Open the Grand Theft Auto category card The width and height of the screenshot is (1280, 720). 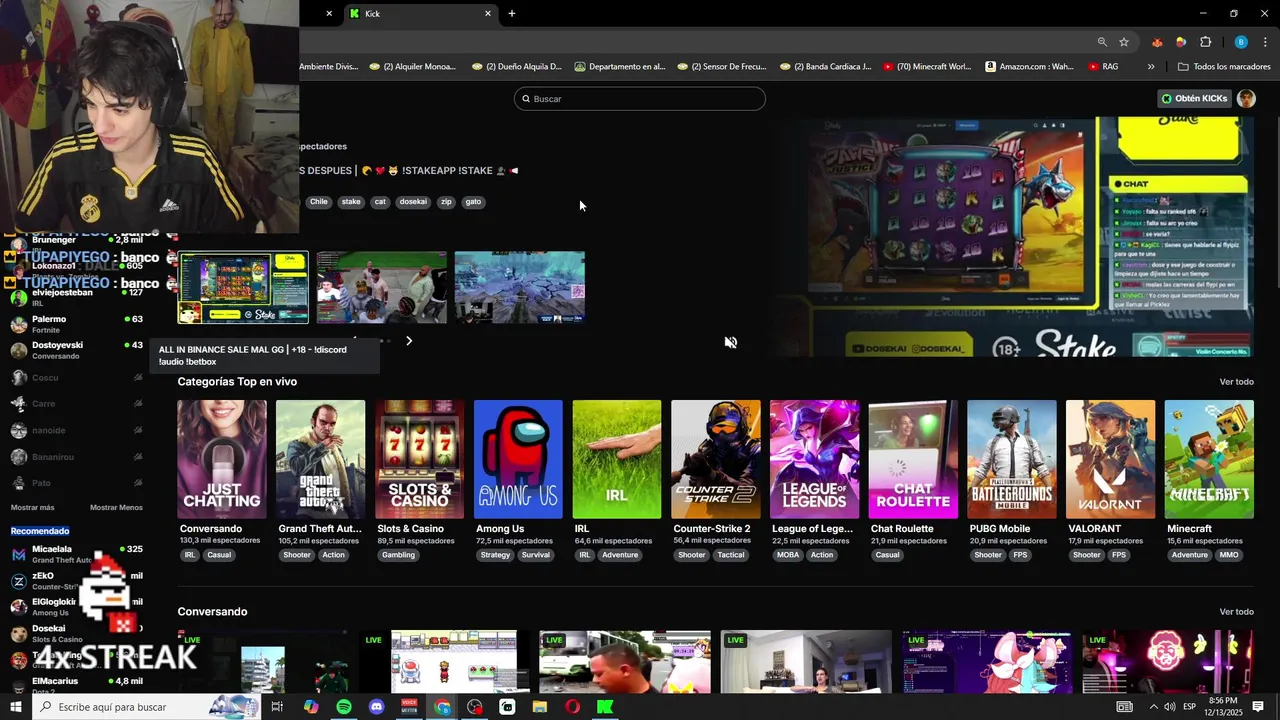coord(321,459)
